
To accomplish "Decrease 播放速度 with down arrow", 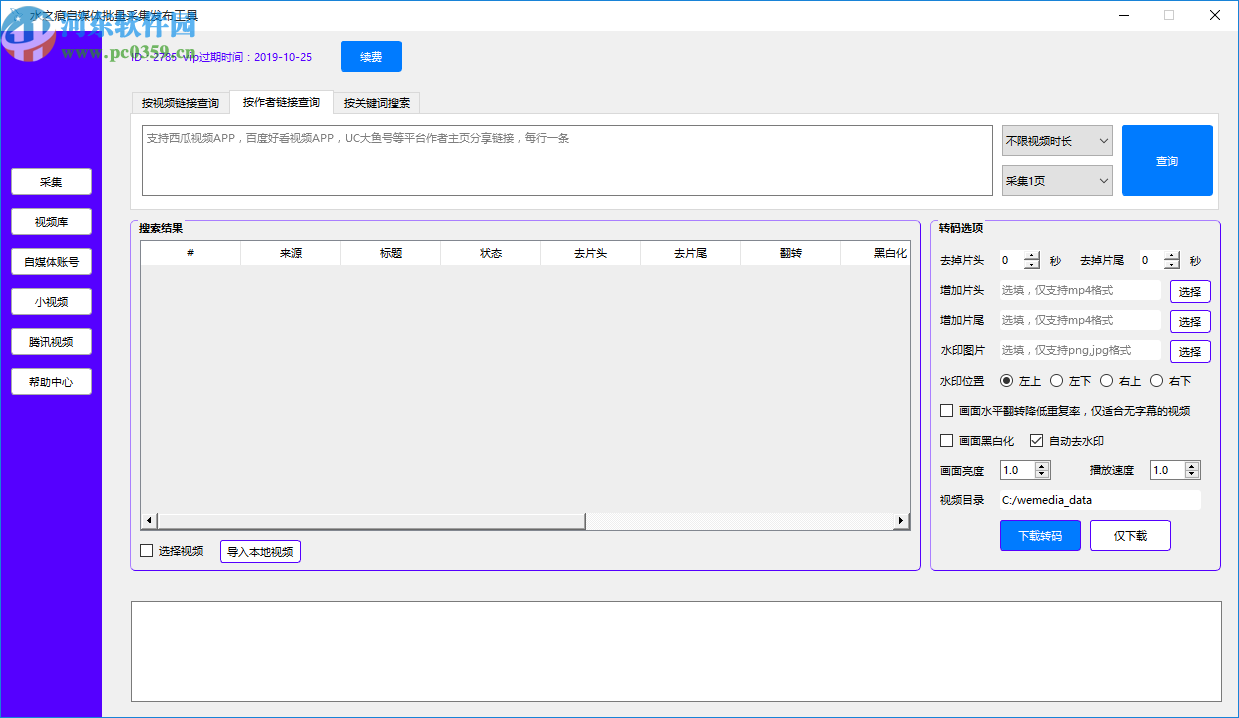I will [x=1193, y=475].
